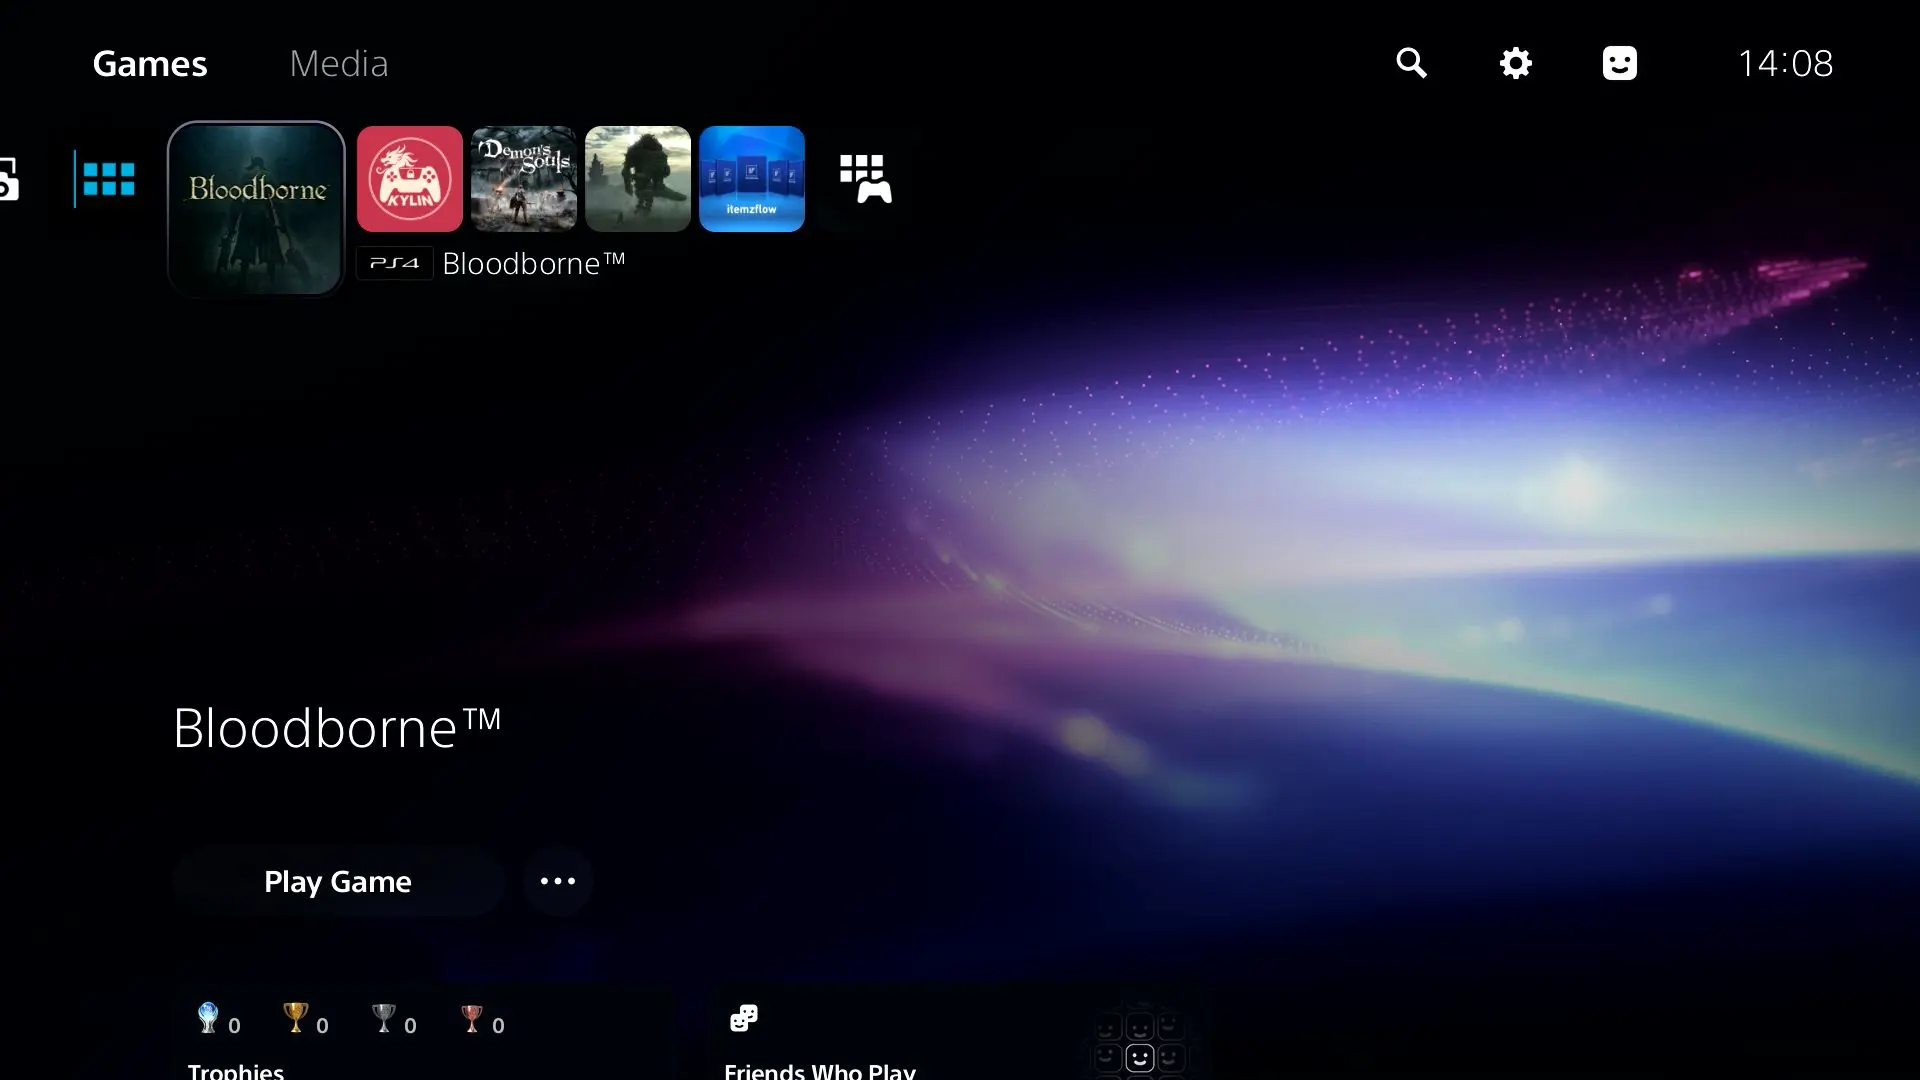Click the silver trophy icon

point(383,1018)
